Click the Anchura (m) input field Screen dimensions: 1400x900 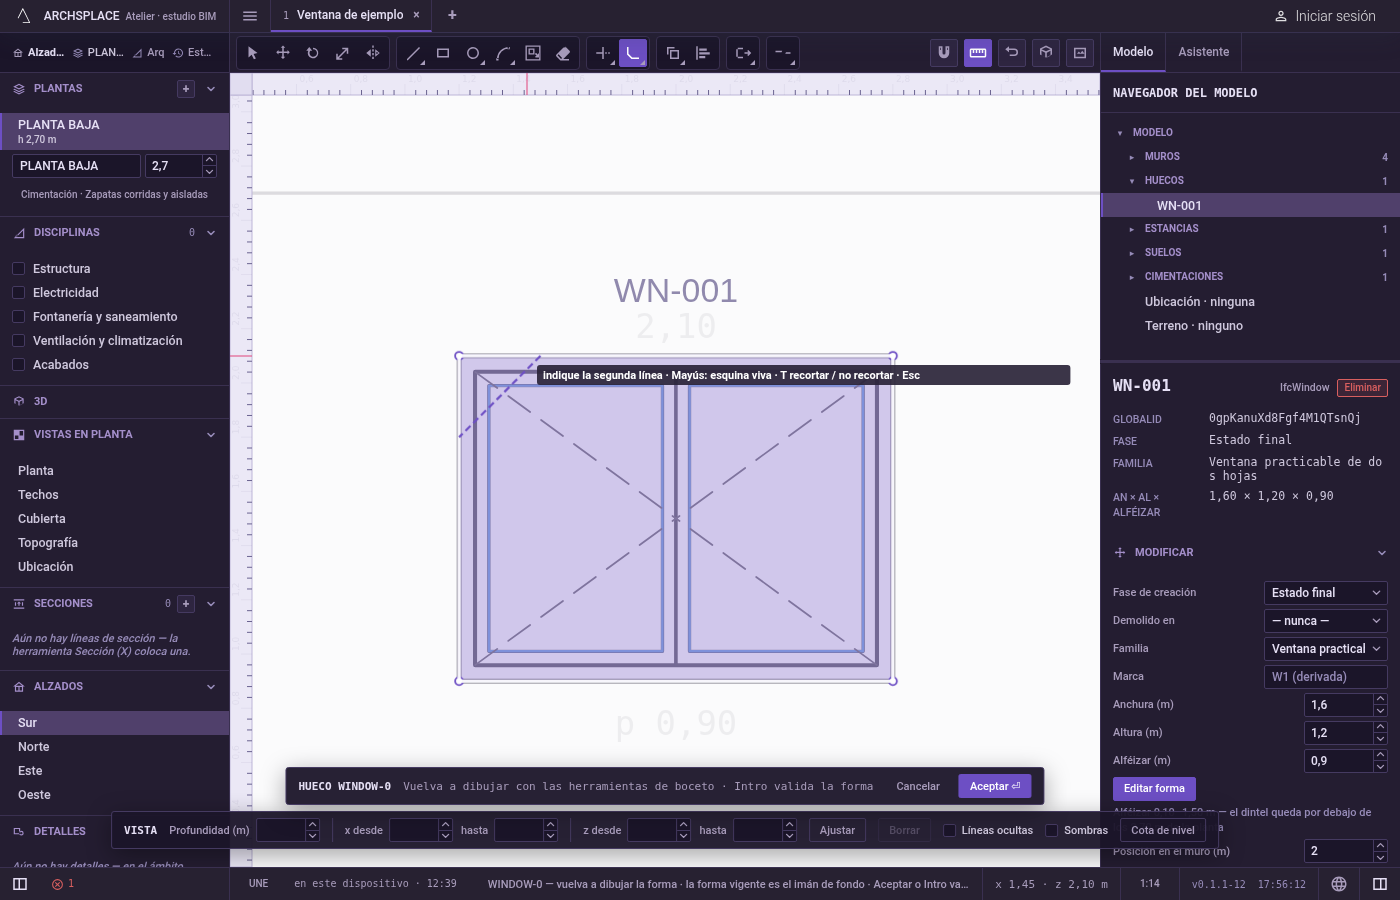(1338, 705)
